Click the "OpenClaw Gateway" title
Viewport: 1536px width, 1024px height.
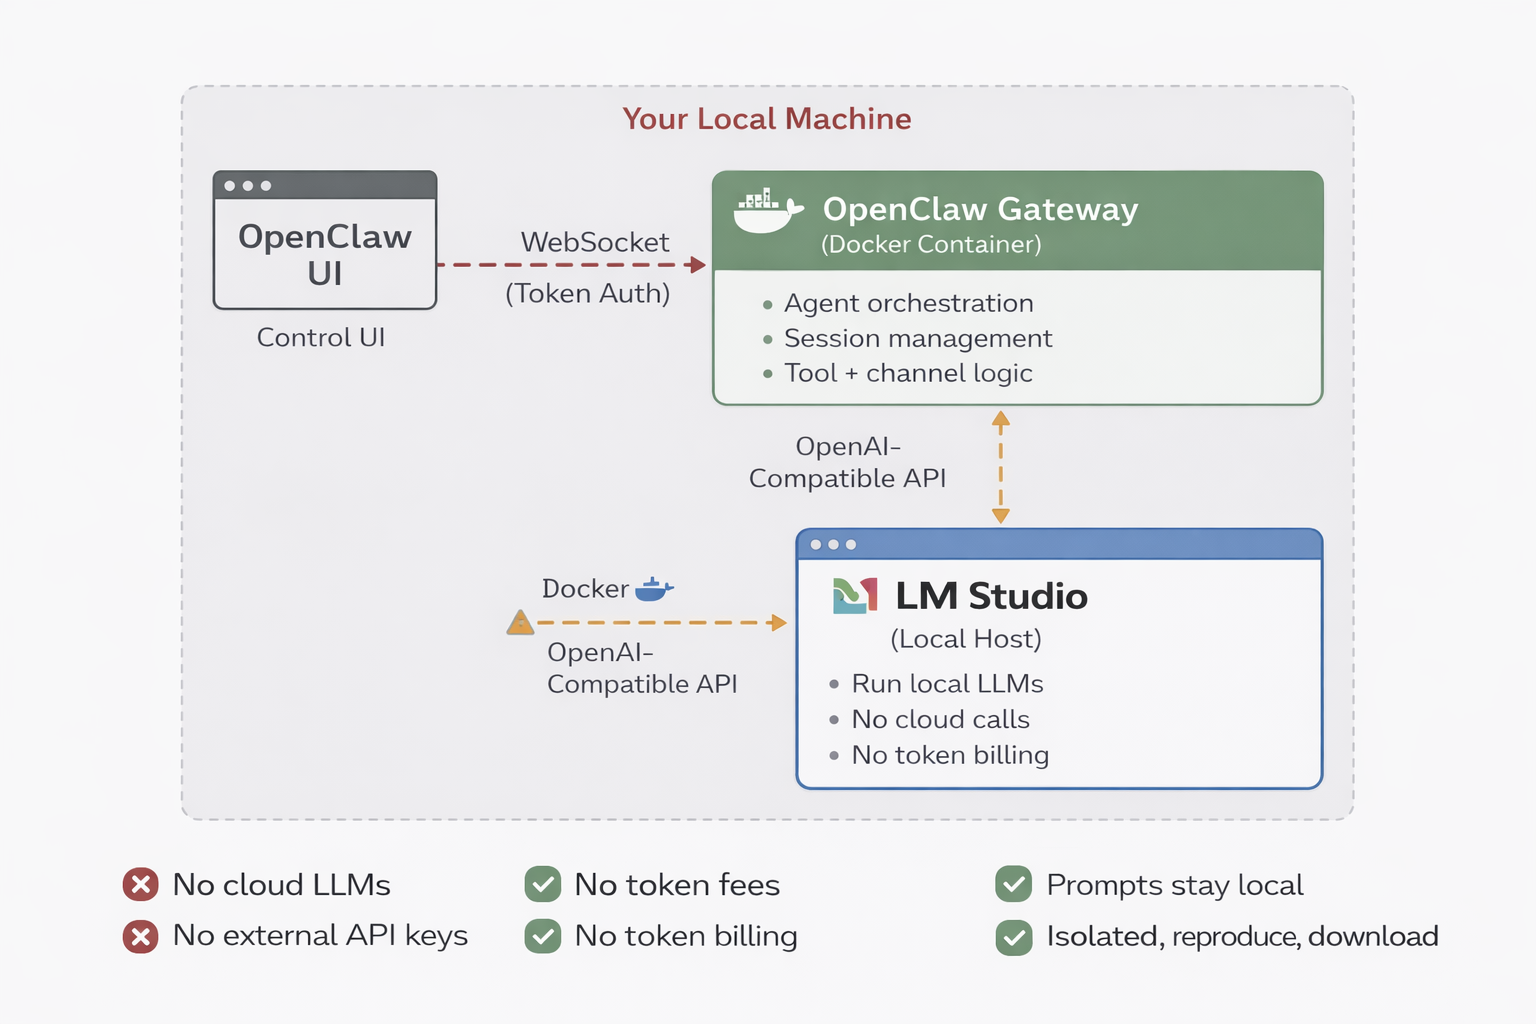point(981,209)
